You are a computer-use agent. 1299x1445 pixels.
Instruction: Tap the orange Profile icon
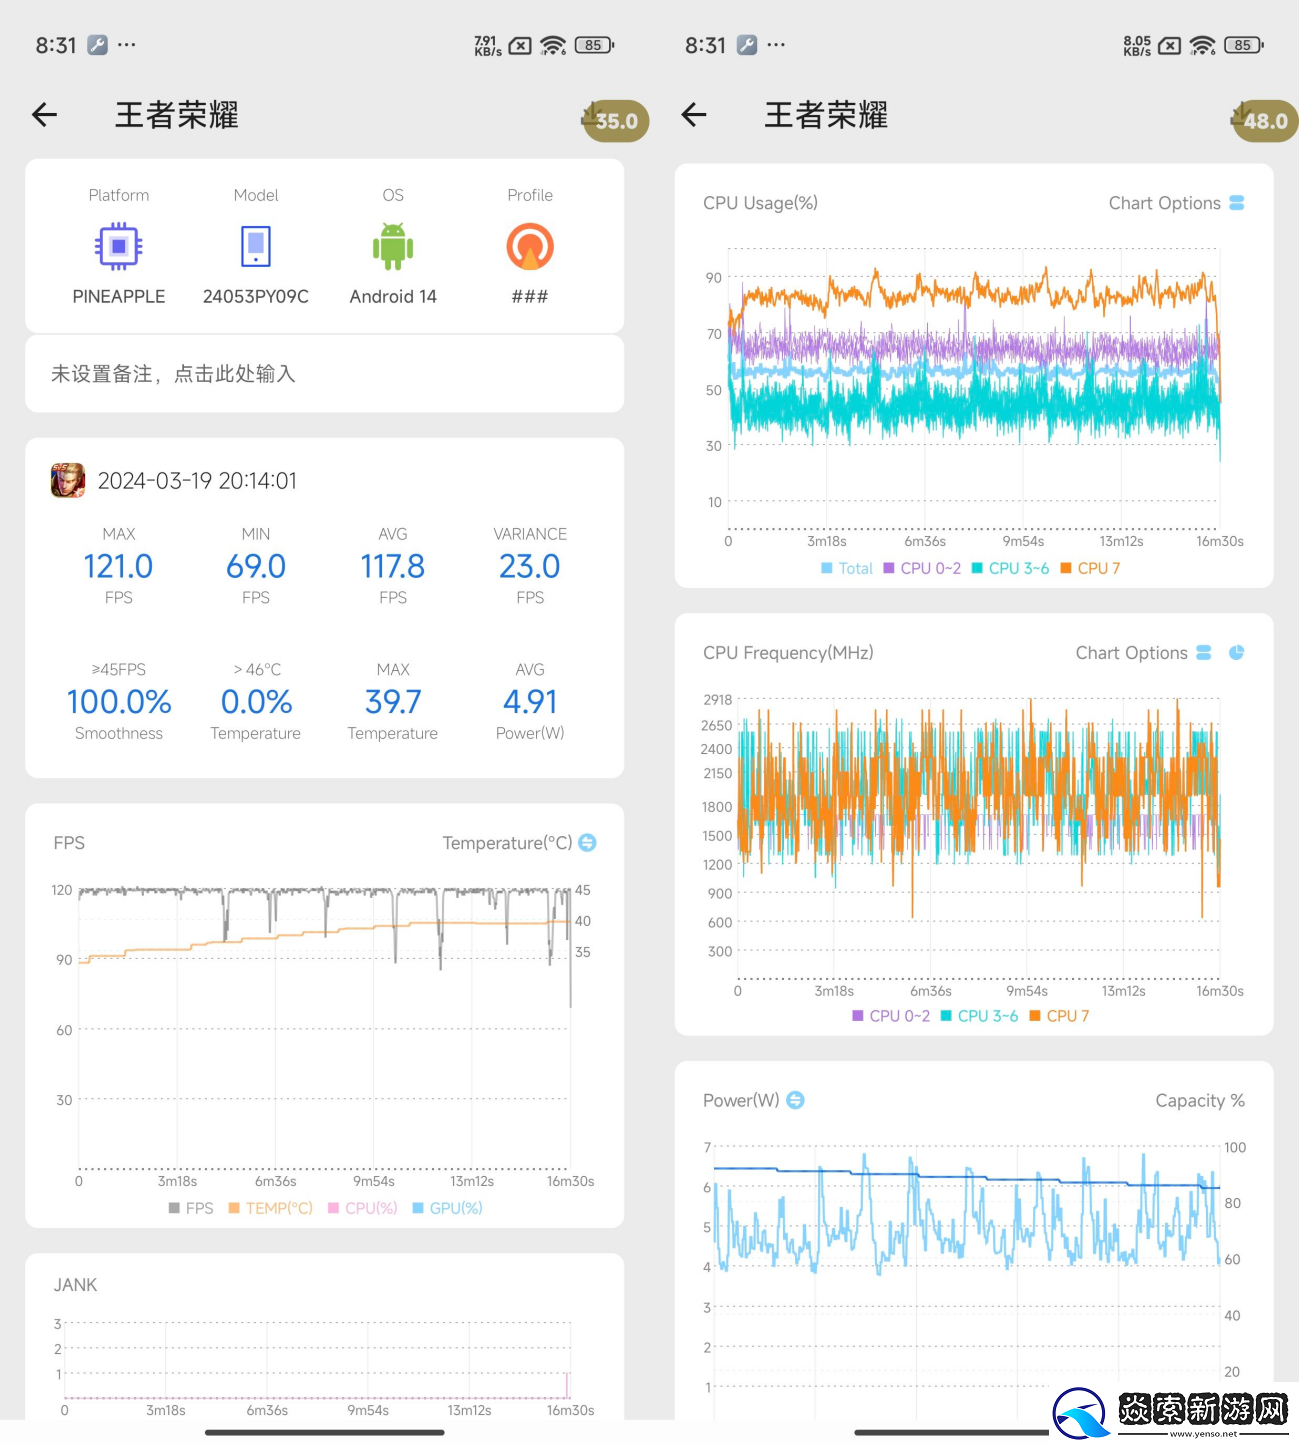pos(530,246)
